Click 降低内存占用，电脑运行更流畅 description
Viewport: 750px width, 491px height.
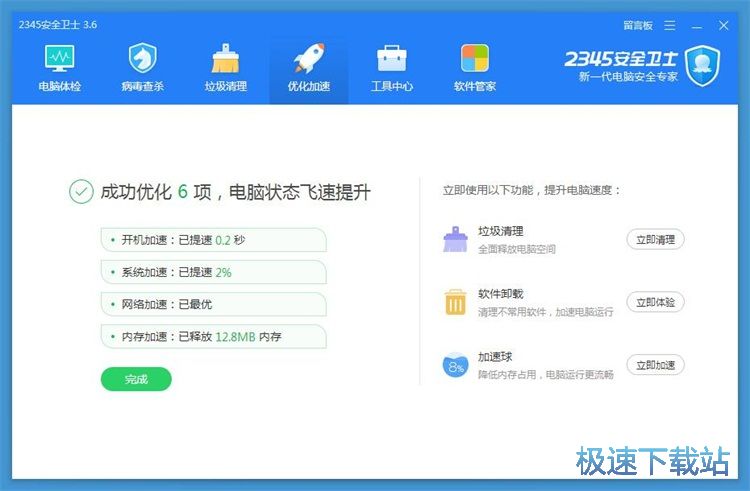click(x=546, y=375)
